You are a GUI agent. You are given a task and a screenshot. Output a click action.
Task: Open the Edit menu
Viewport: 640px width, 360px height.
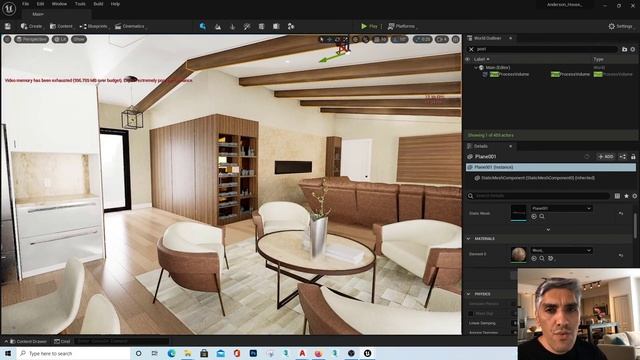click(x=40, y=4)
